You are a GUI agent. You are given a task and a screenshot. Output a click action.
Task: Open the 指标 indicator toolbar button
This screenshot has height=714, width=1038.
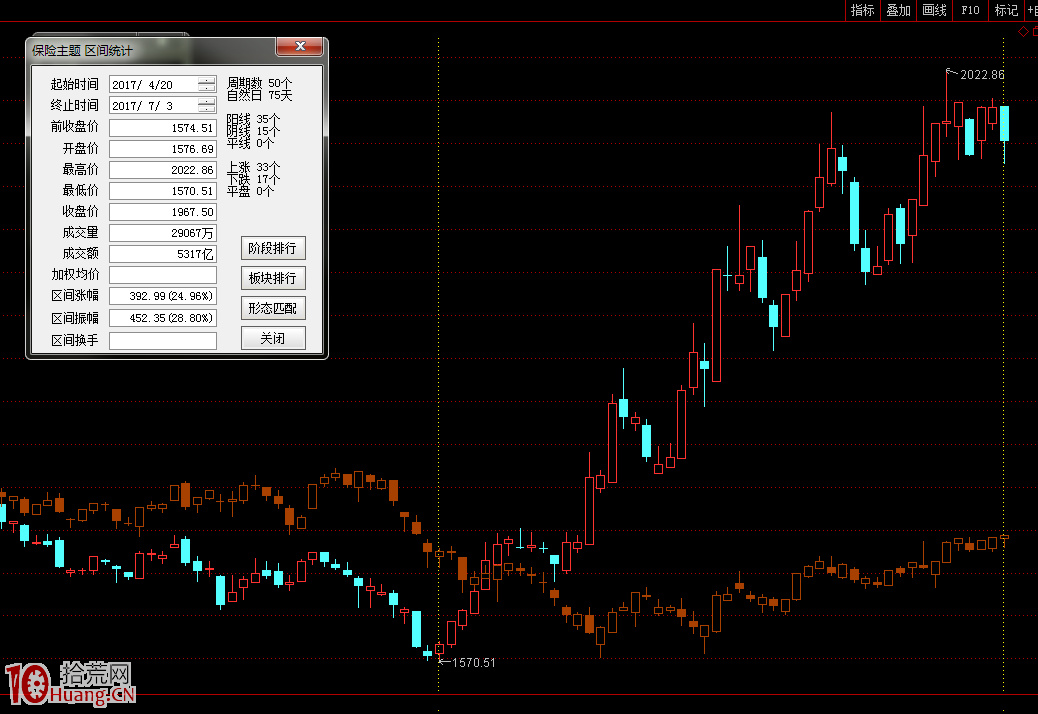click(862, 10)
